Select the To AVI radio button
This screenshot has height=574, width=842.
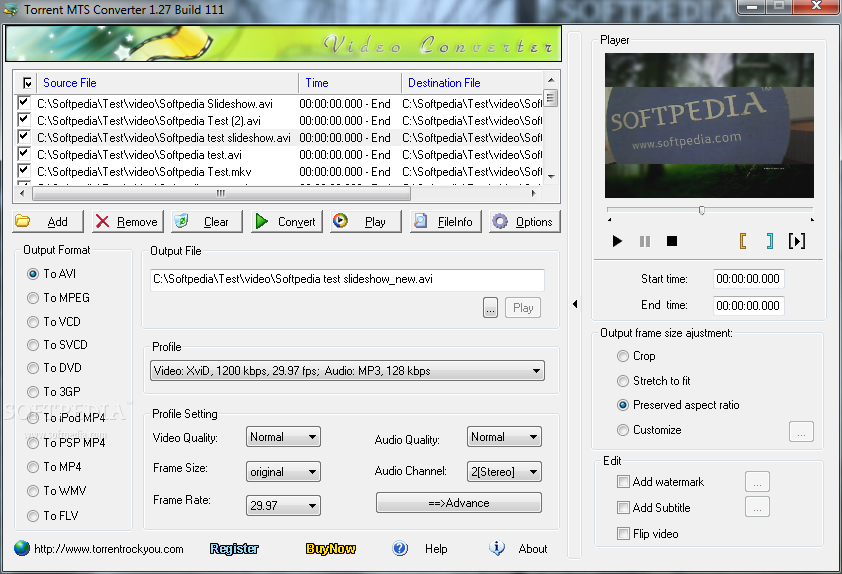pos(33,274)
